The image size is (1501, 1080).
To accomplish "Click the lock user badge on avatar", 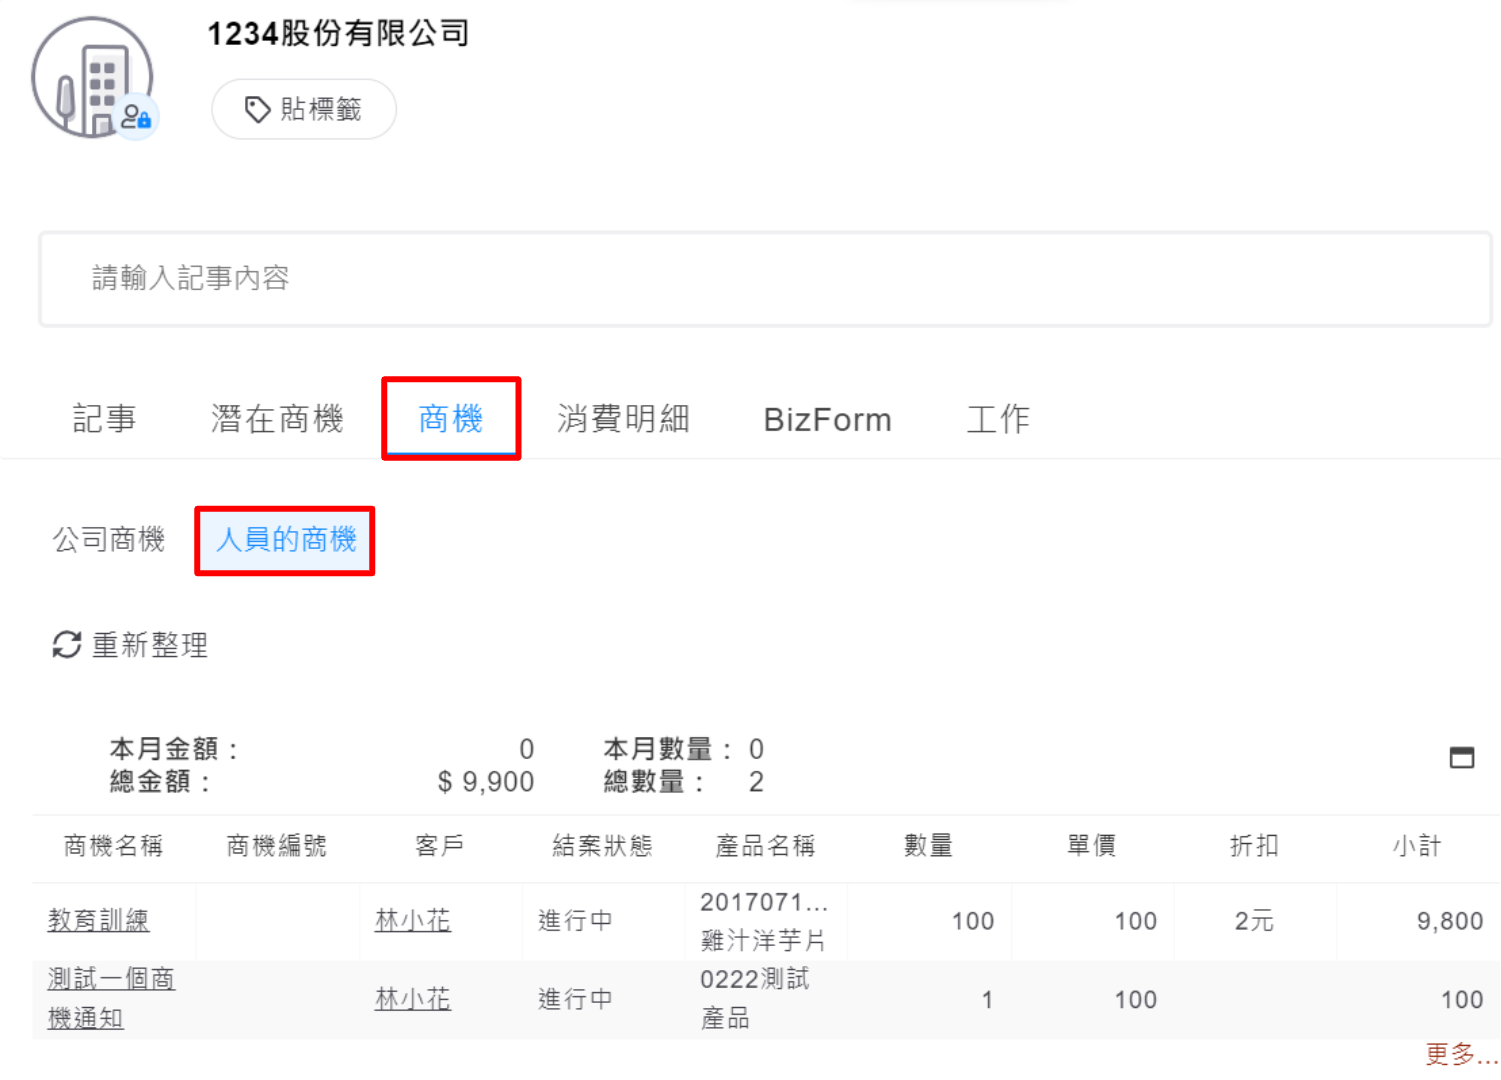I will point(136,117).
